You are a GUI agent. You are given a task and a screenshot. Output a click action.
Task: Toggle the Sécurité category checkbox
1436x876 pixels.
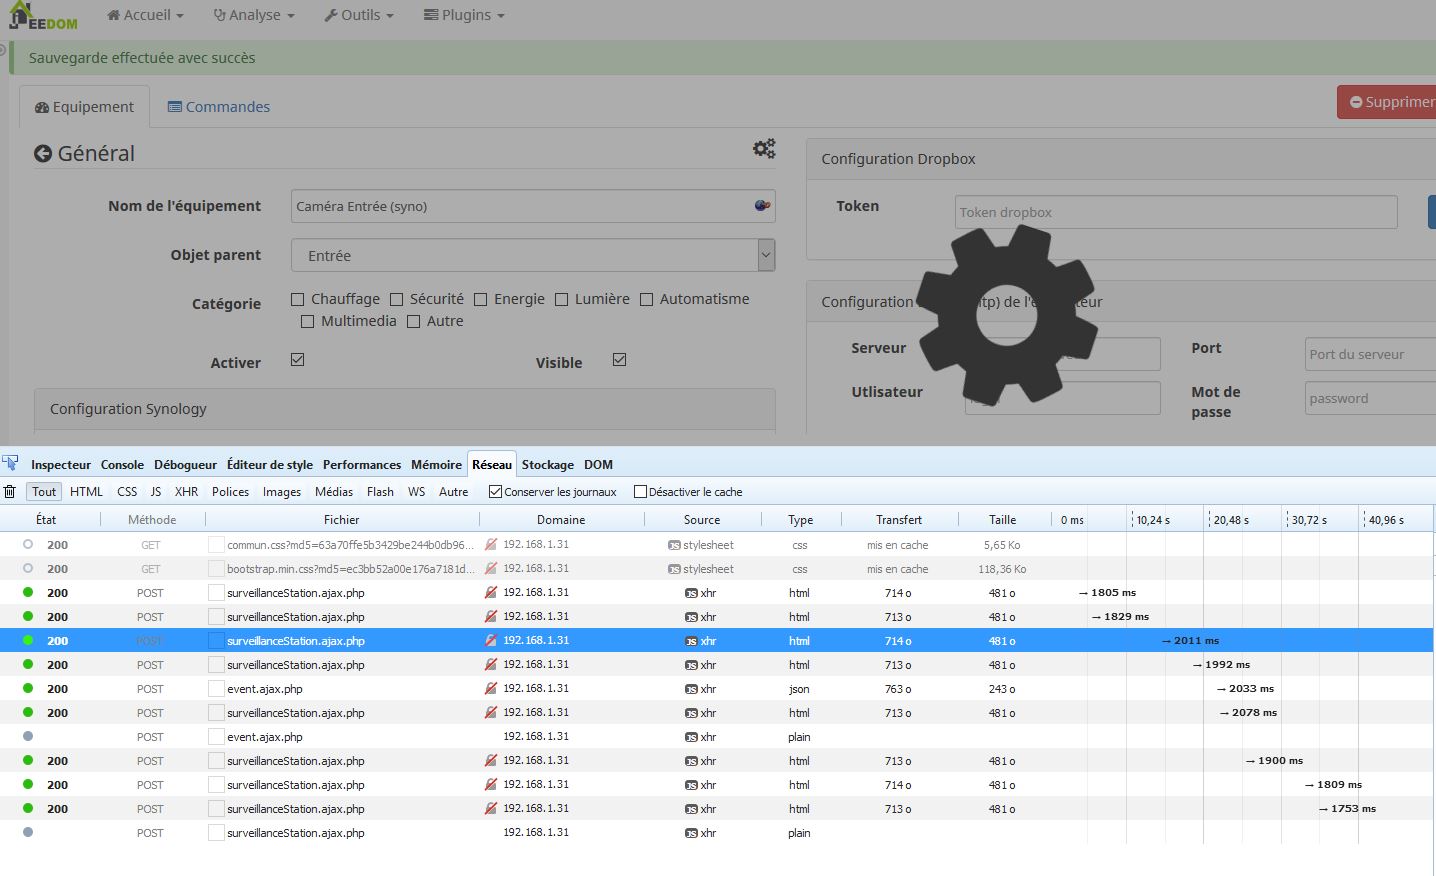coord(396,299)
